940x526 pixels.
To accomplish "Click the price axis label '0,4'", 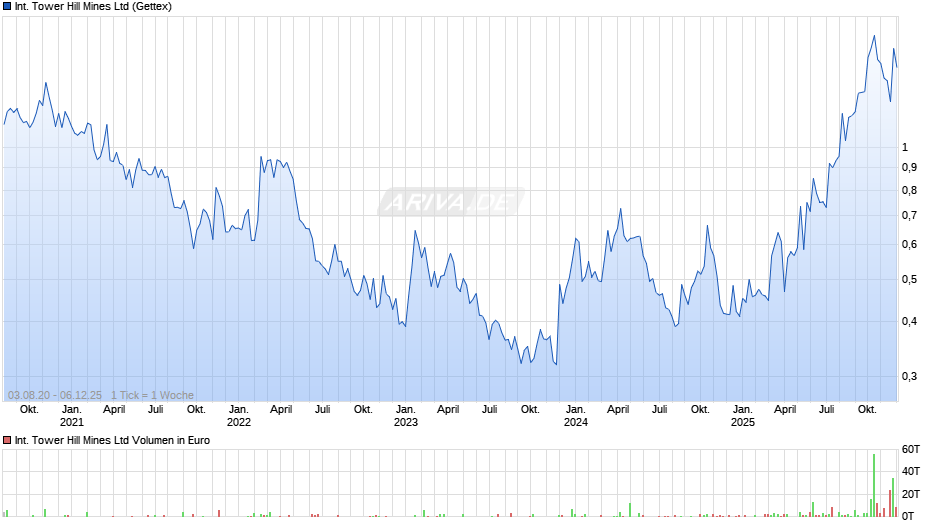I will tap(909, 321).
